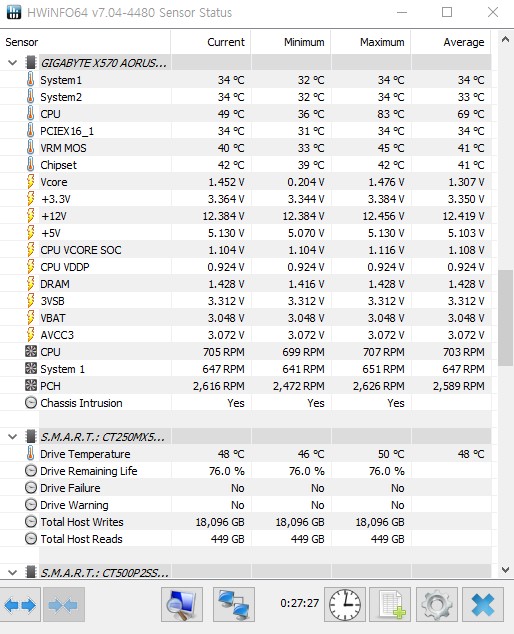Select the +5V voltage row
Screen dimensions: 514x634
point(245,233)
